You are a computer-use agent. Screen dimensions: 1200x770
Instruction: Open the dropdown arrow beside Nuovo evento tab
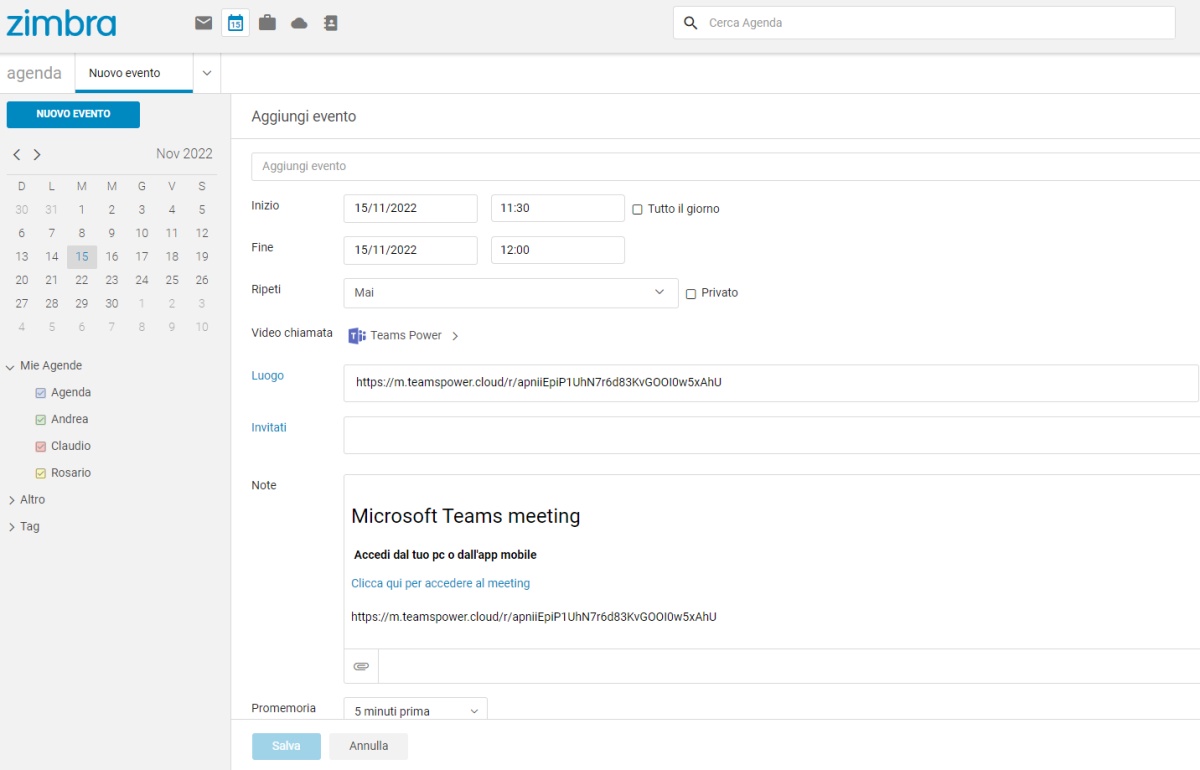207,73
